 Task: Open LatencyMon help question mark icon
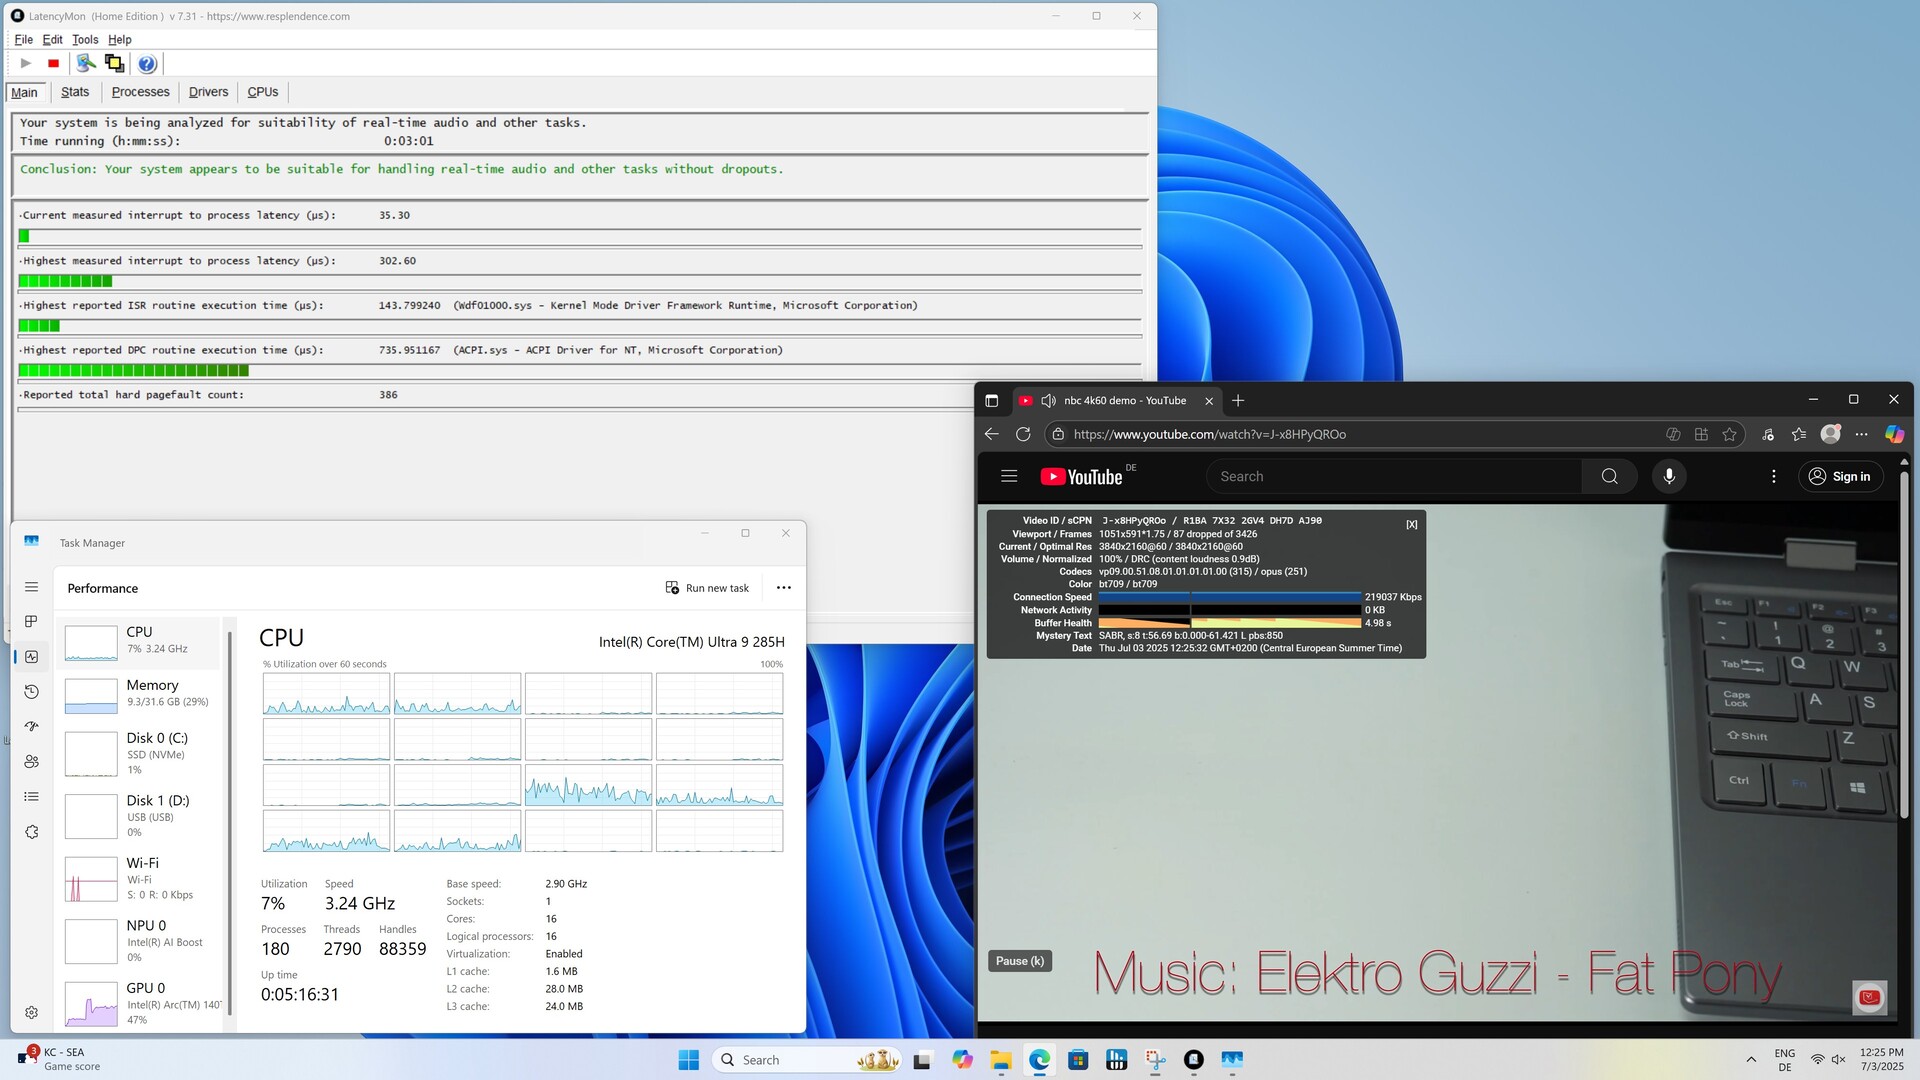click(147, 64)
